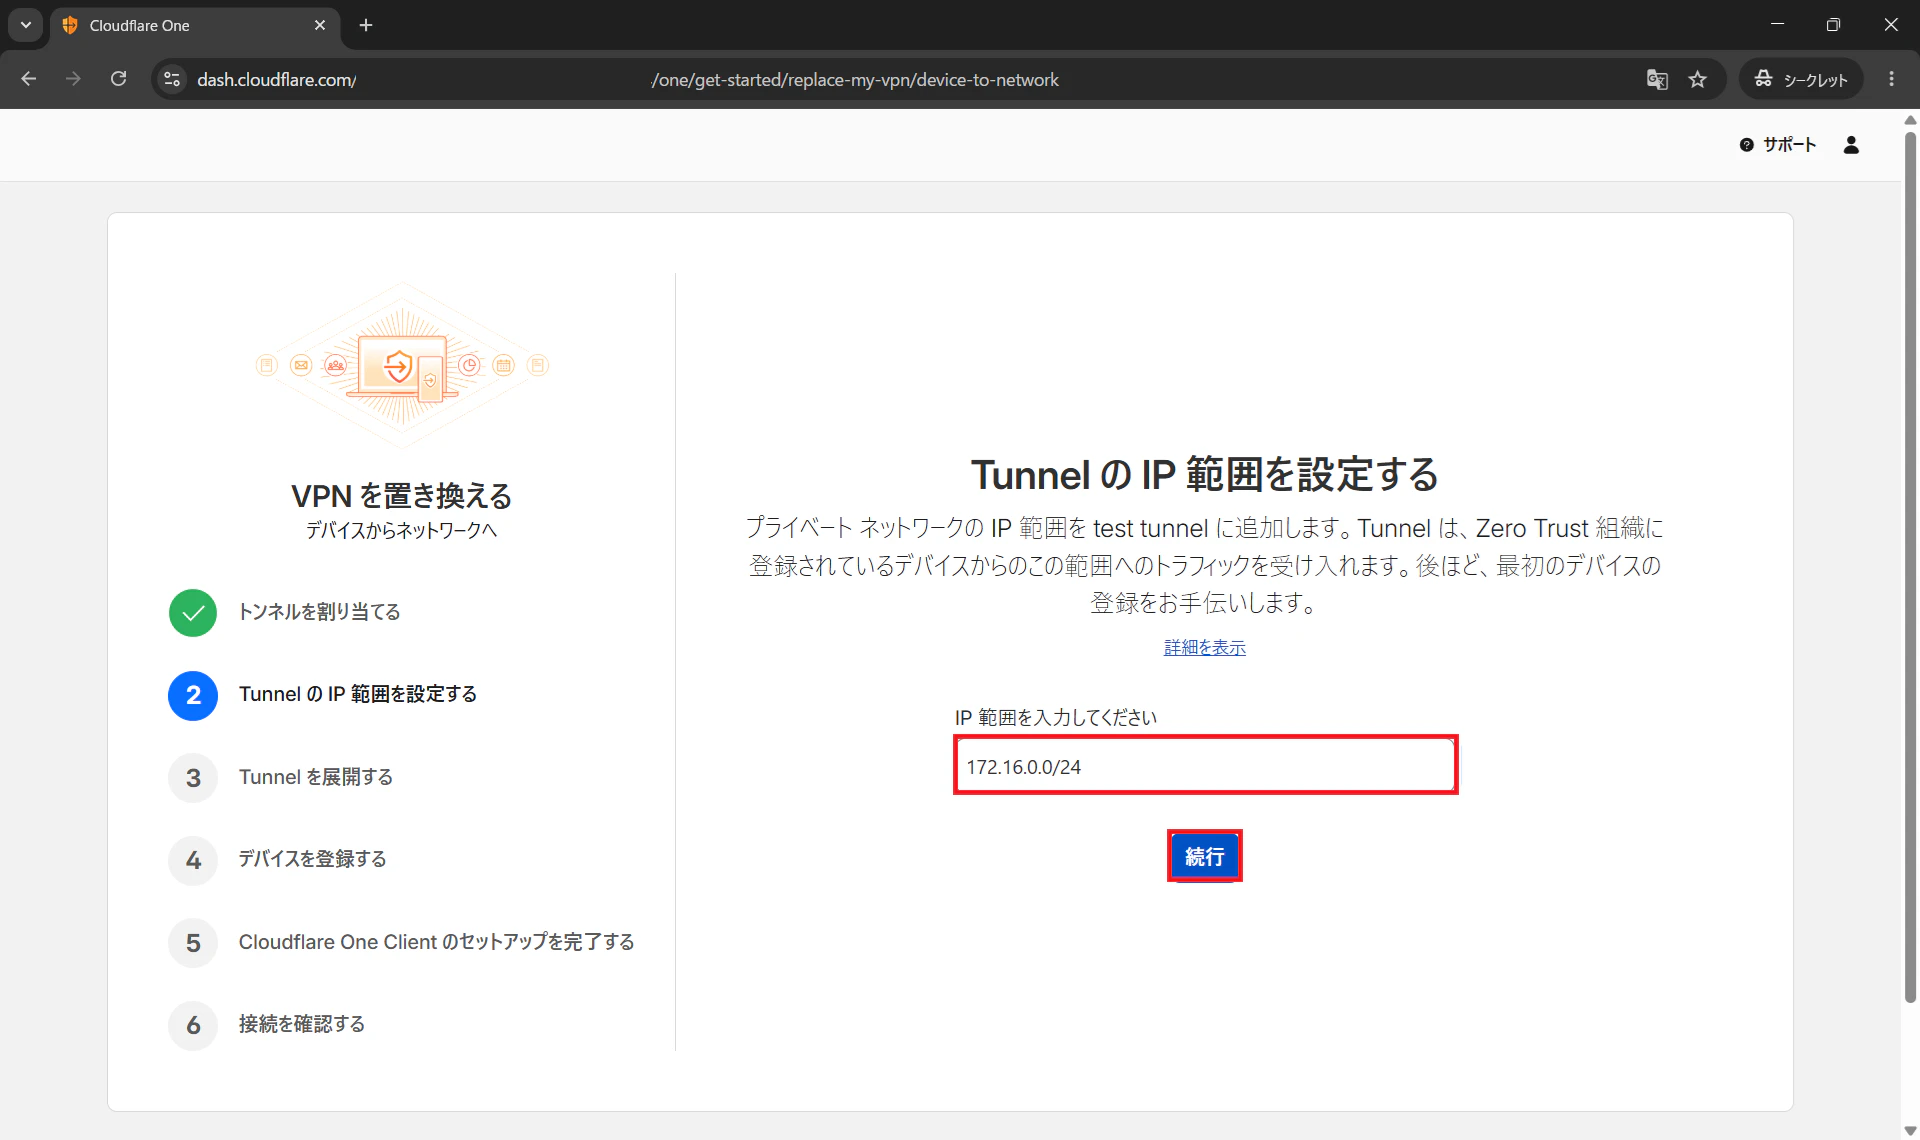1920x1140 pixels.
Task: Open the incognito シークレット indicator
Action: pos(1801,79)
